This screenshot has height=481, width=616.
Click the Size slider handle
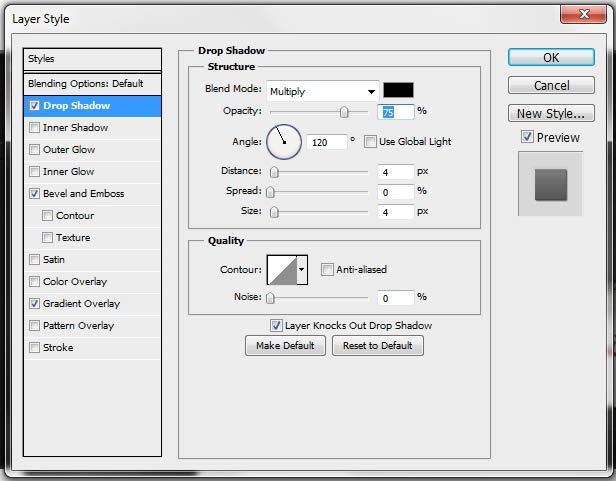coord(274,212)
